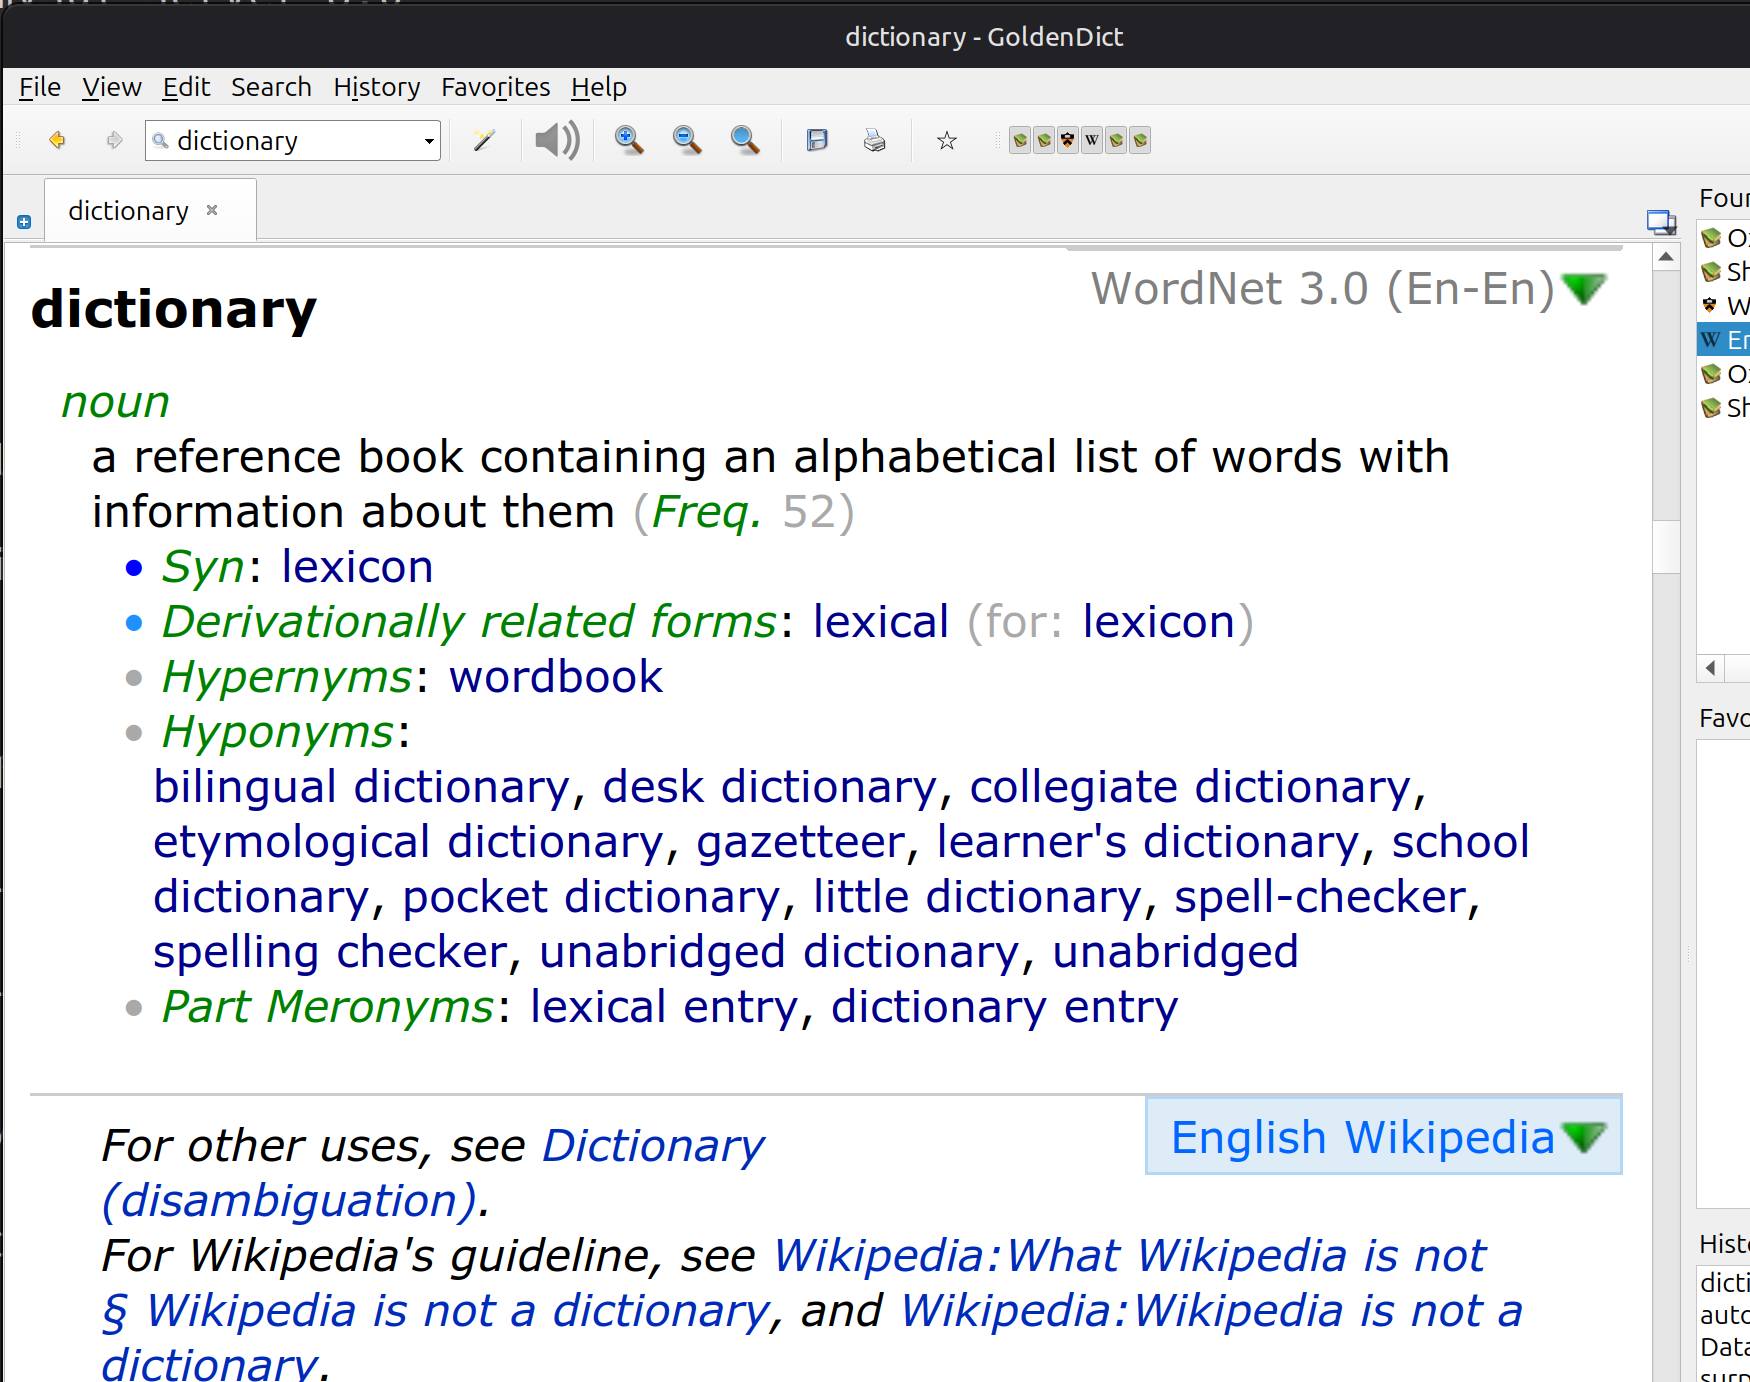Reset to normal zoom magnifier
Screen dimensions: 1750x1382
pyautogui.click(x=745, y=140)
